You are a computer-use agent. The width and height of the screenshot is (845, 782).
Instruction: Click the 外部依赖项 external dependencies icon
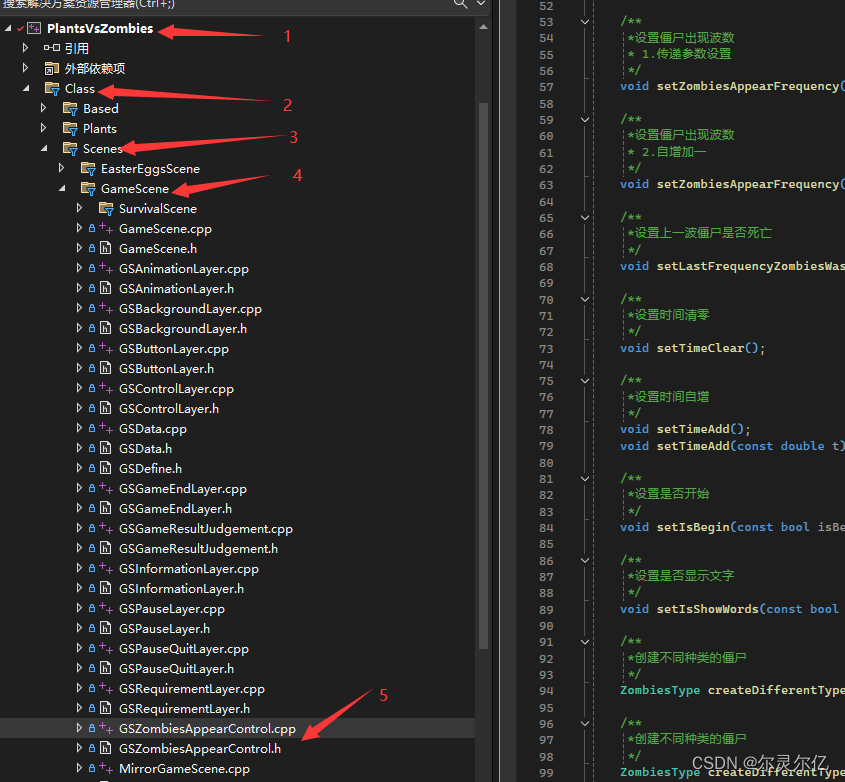(52, 68)
